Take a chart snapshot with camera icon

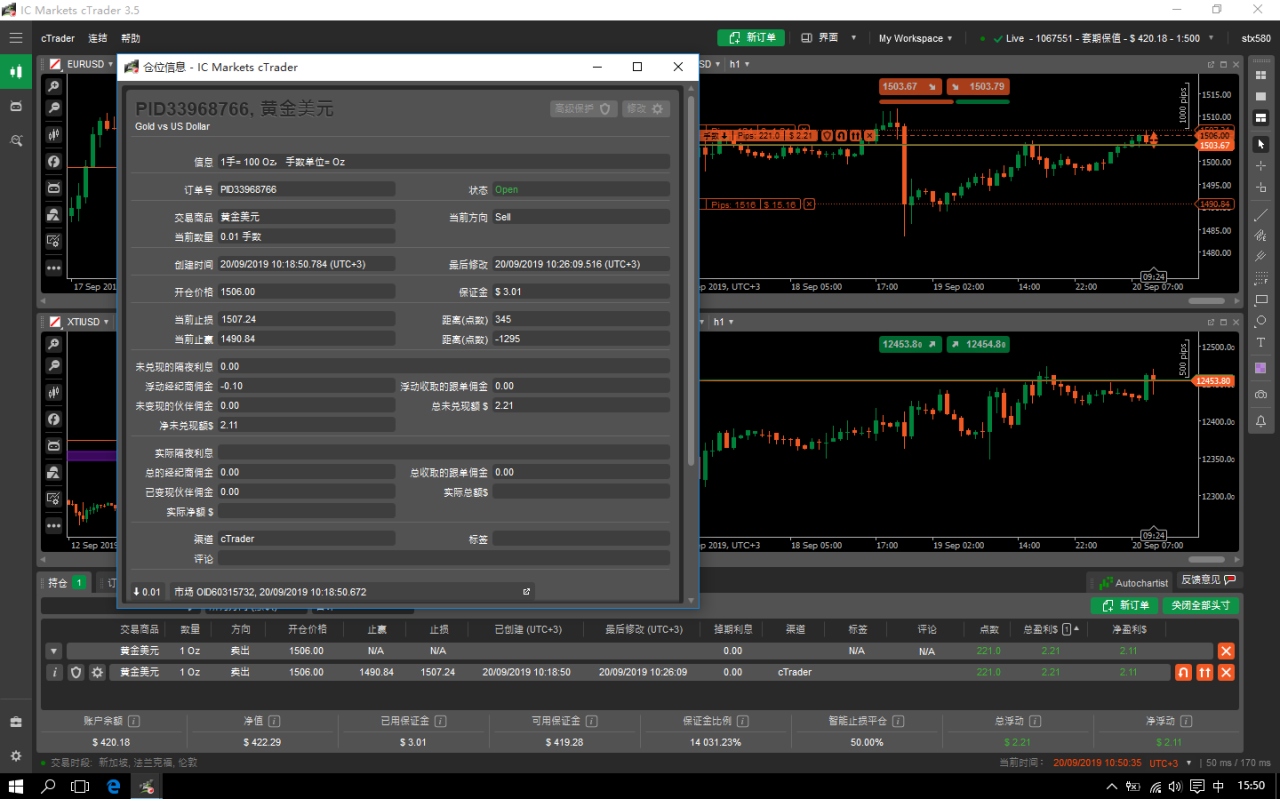[x=1261, y=395]
